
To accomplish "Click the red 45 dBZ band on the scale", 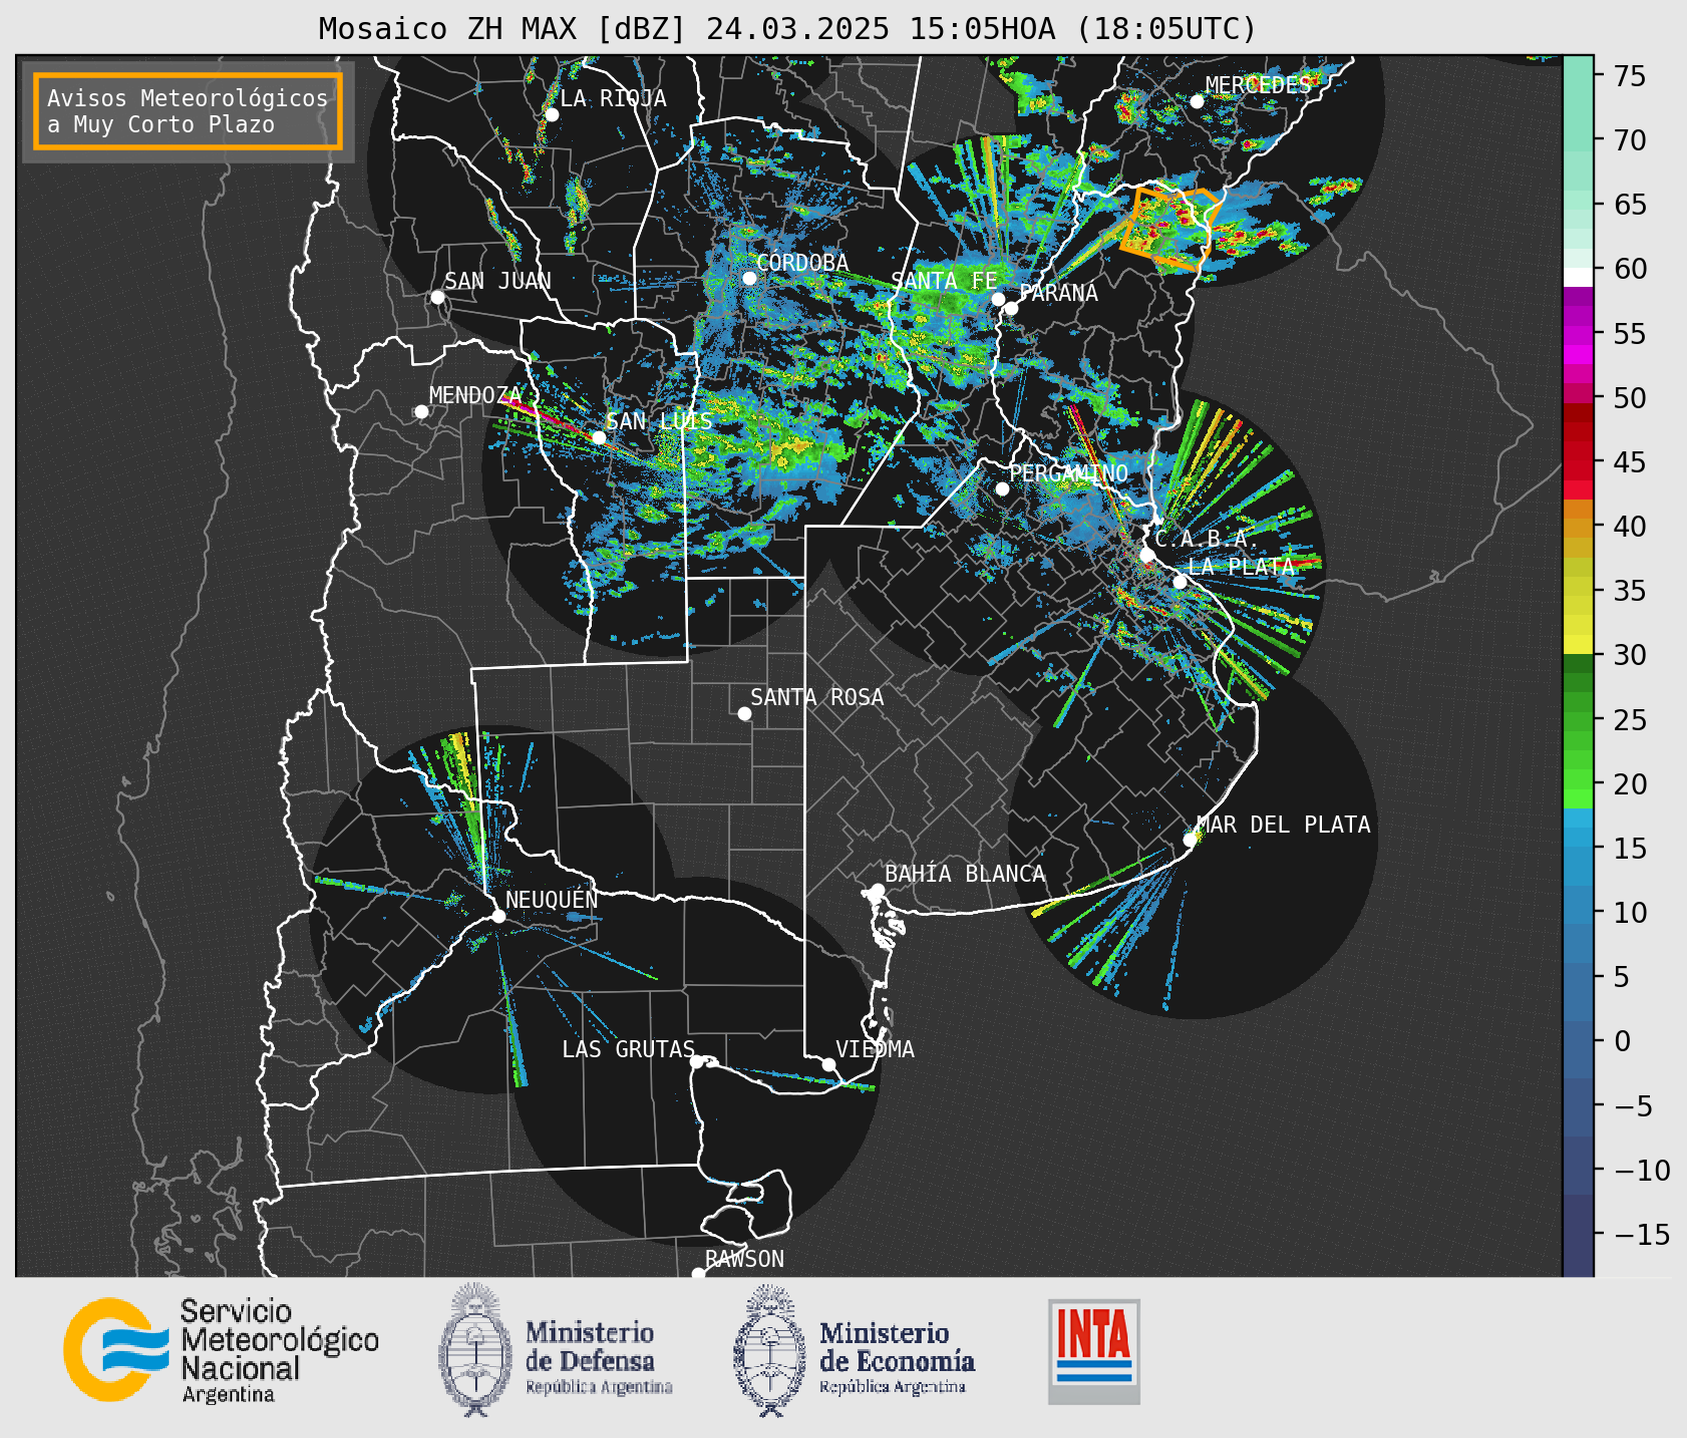I will pos(1578,462).
